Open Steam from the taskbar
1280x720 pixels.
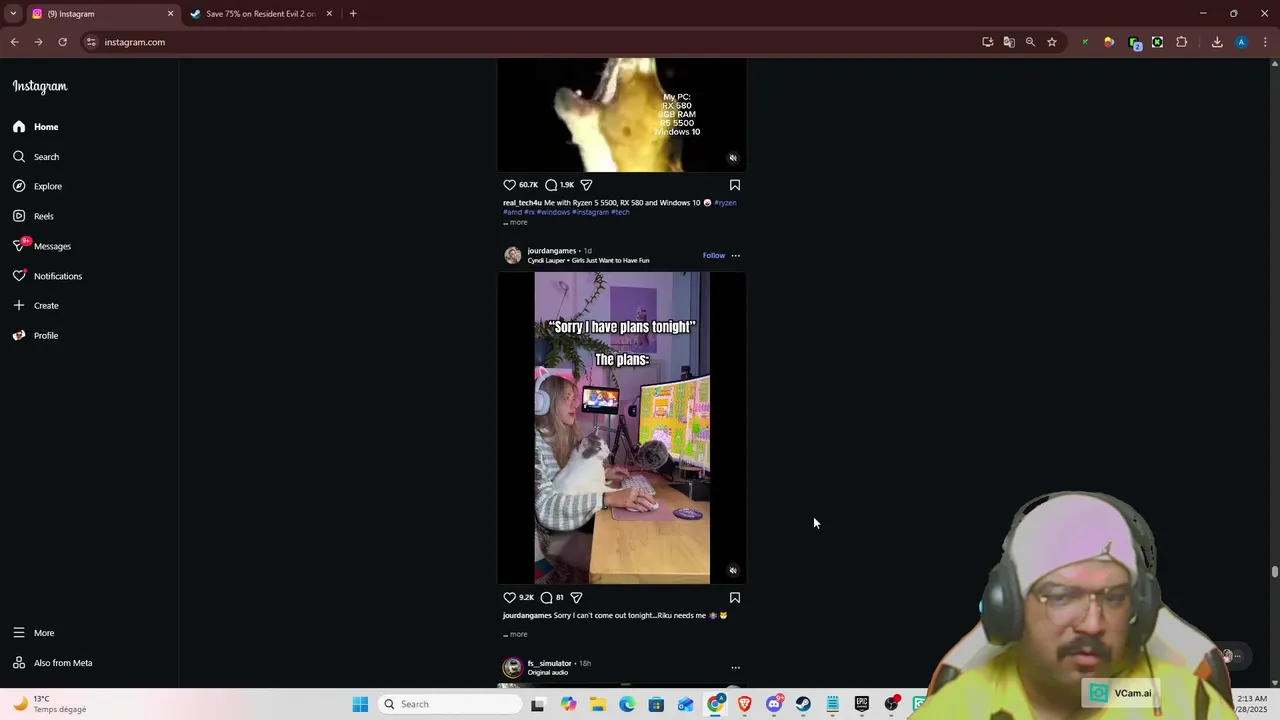pos(803,704)
